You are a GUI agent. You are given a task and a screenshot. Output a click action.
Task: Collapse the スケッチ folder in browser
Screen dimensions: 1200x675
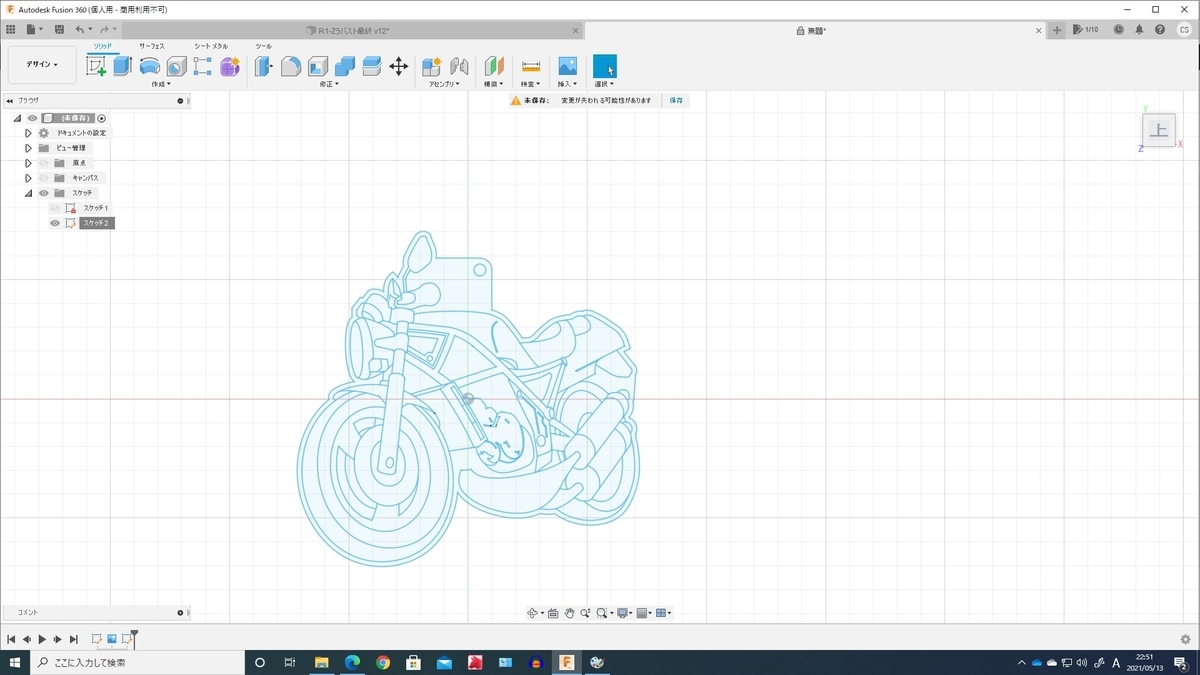click(x=28, y=192)
